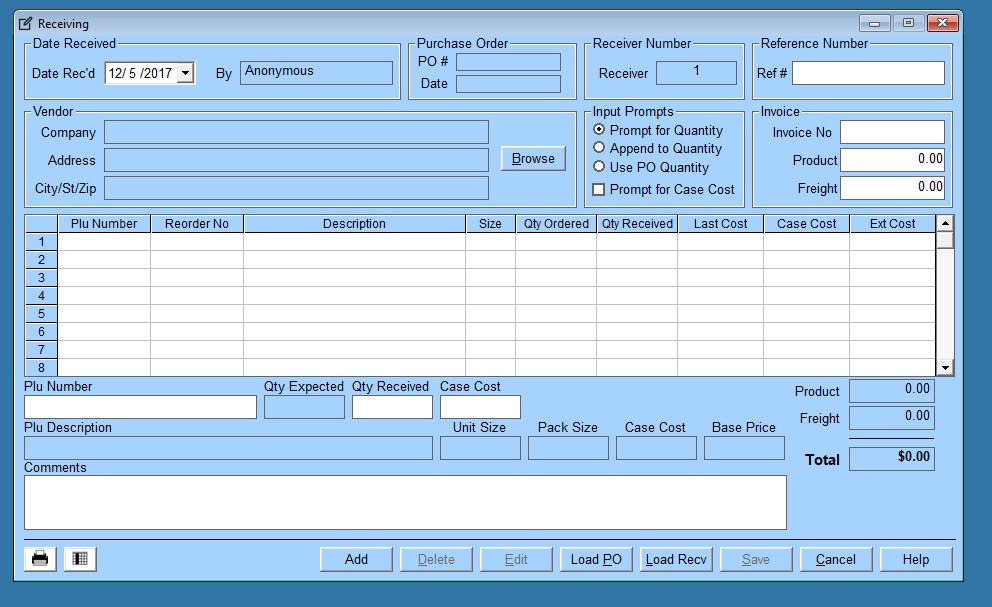
Task: Select Append to Quantity radio button
Action: click(598, 147)
